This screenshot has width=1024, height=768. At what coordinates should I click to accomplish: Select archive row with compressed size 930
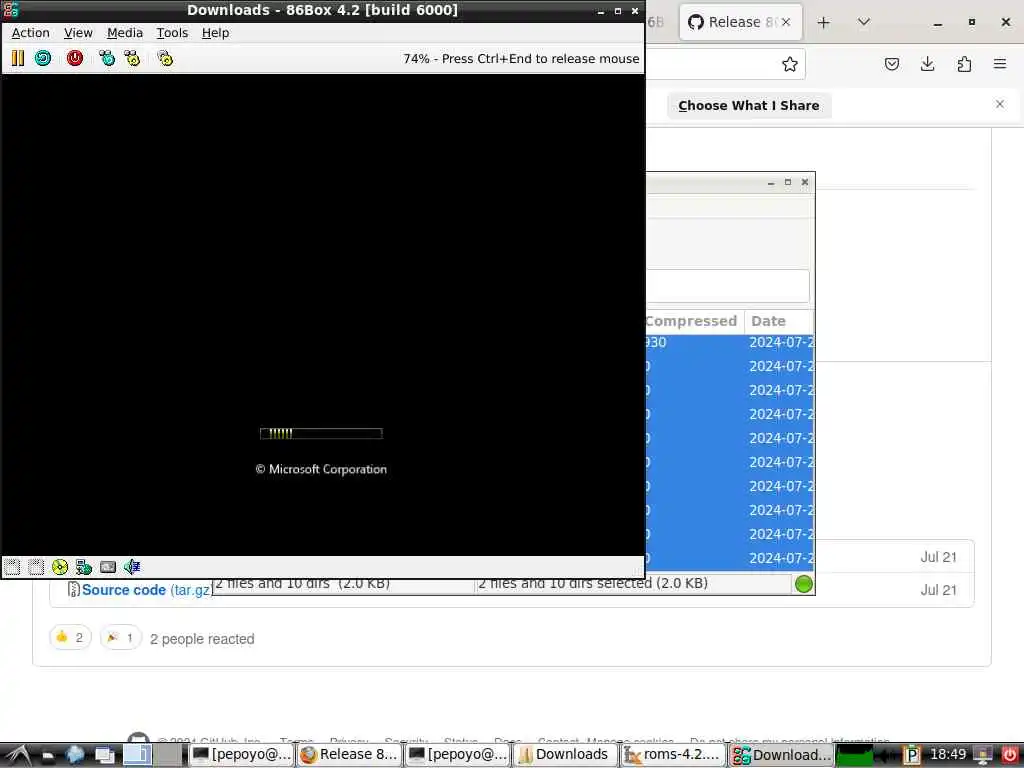[x=729, y=342]
